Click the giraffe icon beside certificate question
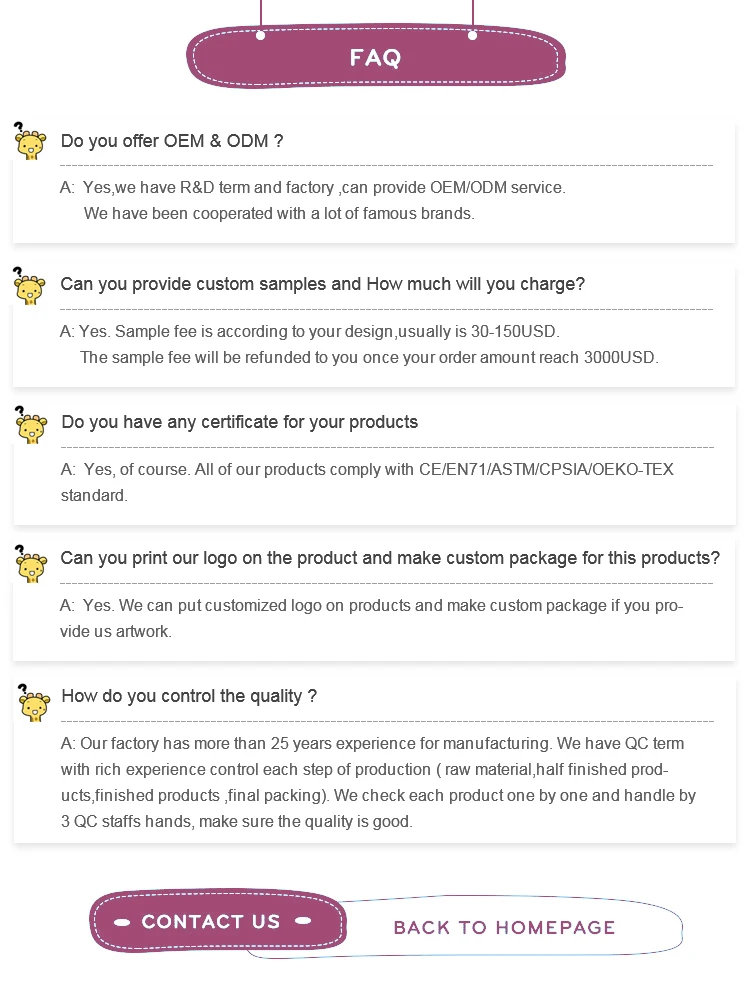 coord(31,425)
